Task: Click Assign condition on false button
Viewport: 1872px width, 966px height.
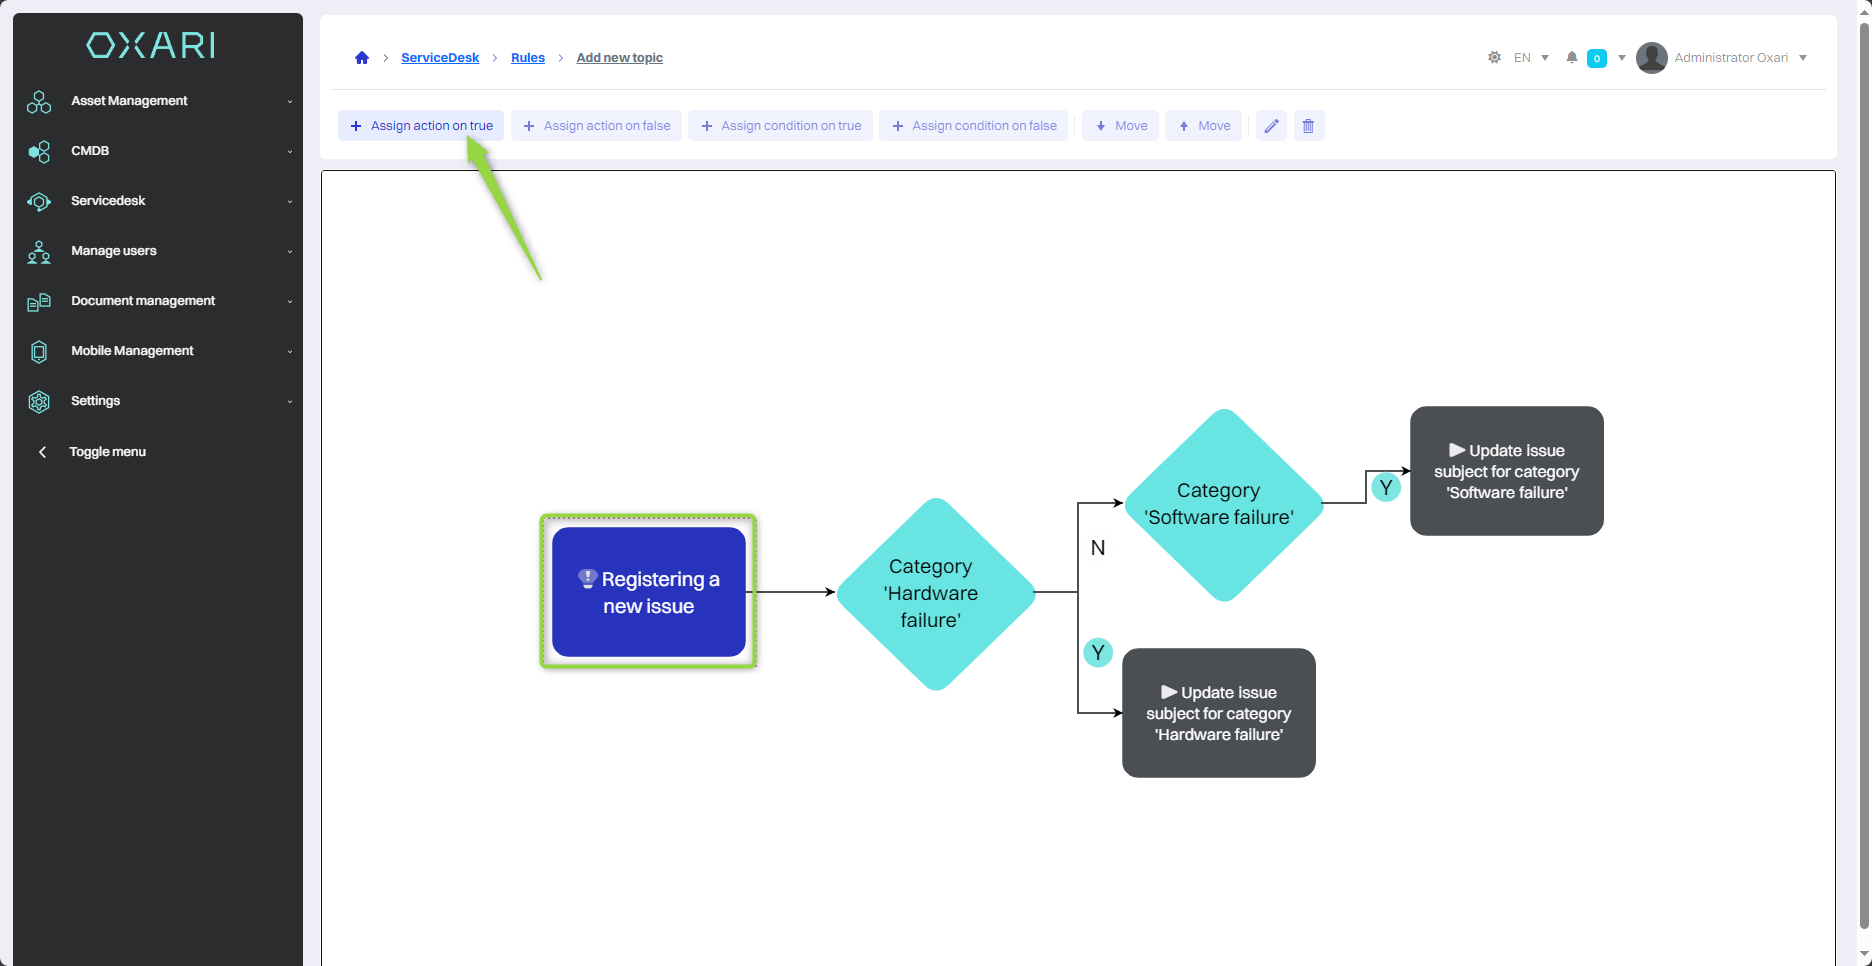Action: tap(974, 126)
